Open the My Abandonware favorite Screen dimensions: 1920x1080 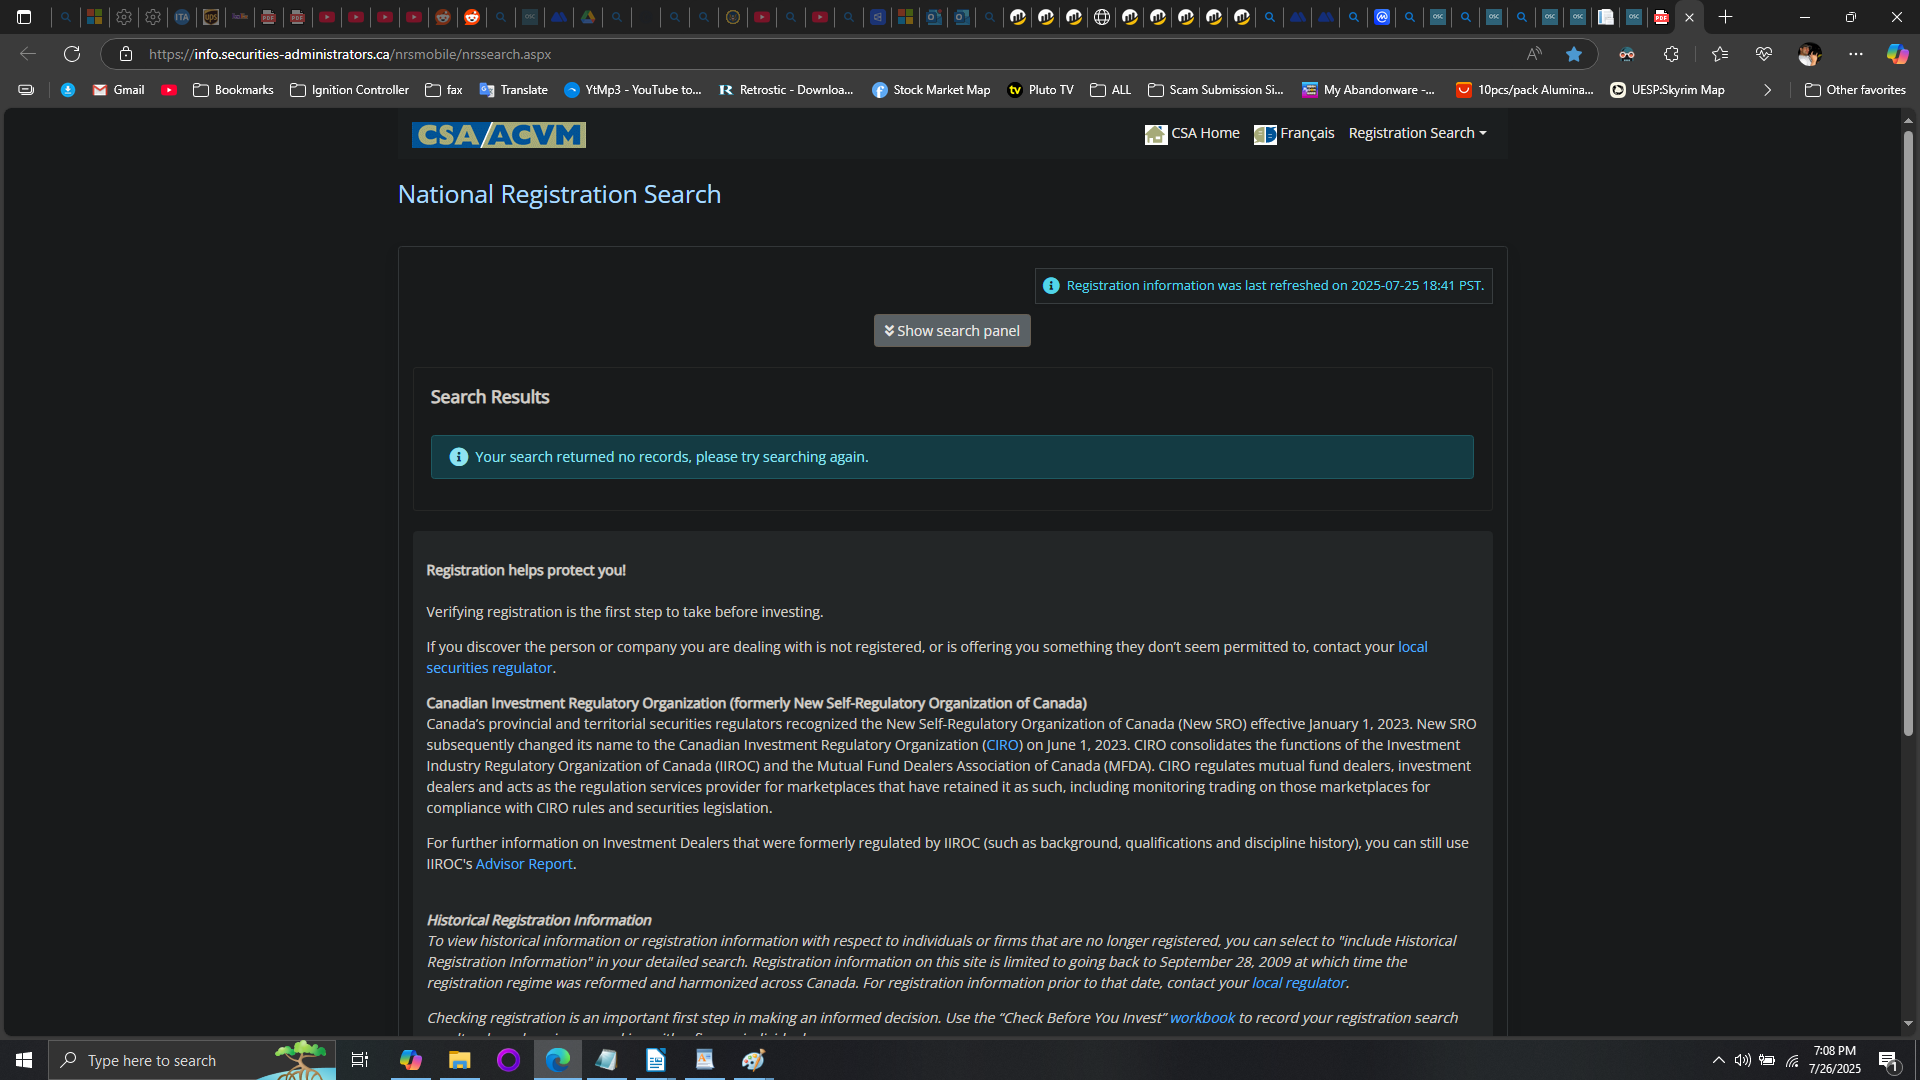click(x=1369, y=90)
